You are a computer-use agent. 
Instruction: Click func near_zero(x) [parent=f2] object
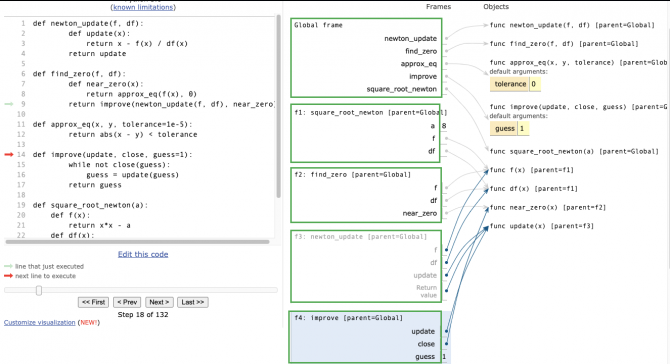(x=548, y=207)
